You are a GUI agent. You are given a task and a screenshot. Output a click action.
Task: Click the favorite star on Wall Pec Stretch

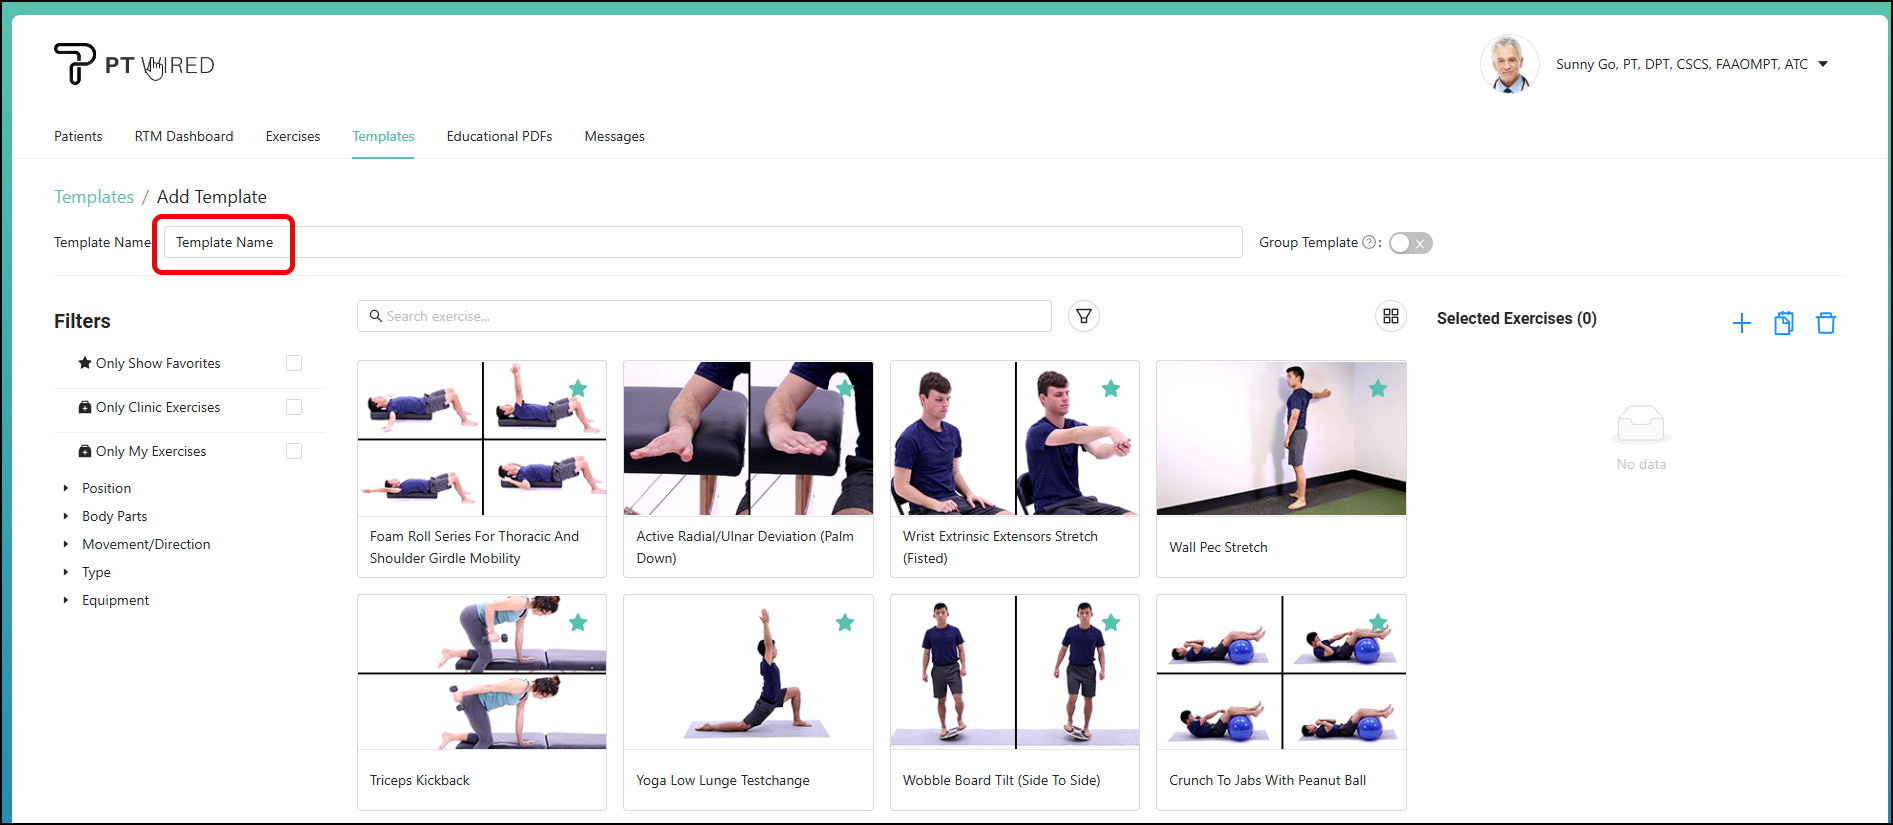pyautogui.click(x=1377, y=389)
